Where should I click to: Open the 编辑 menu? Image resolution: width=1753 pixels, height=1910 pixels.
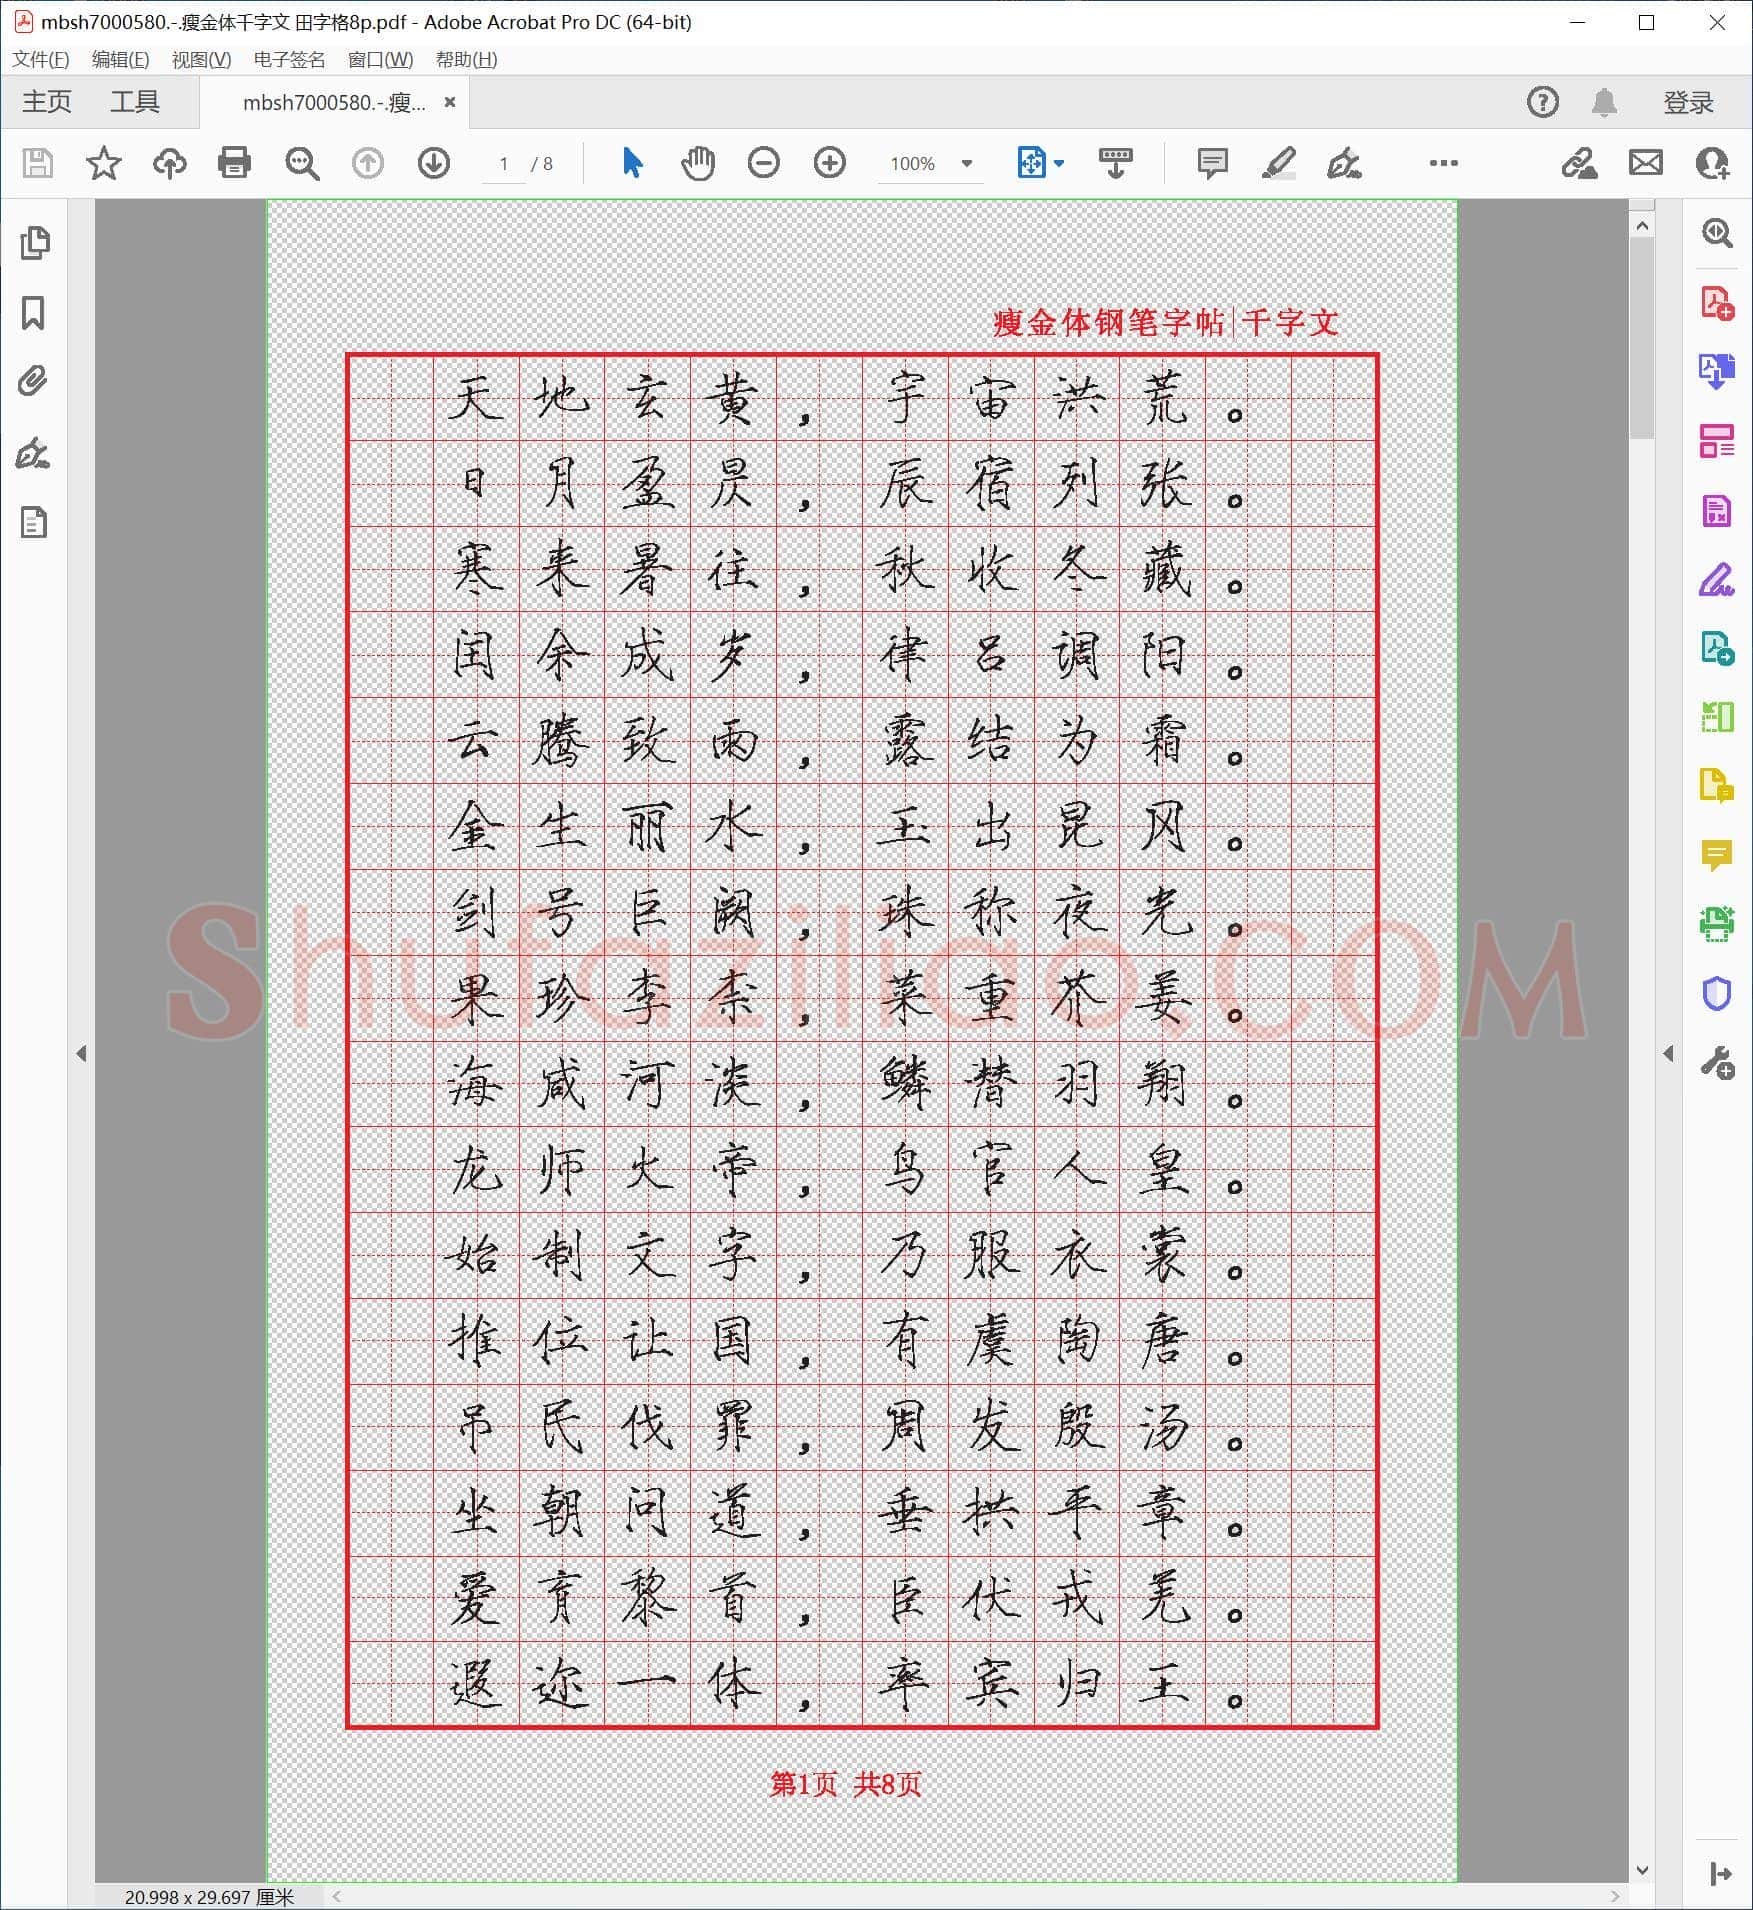click(121, 59)
